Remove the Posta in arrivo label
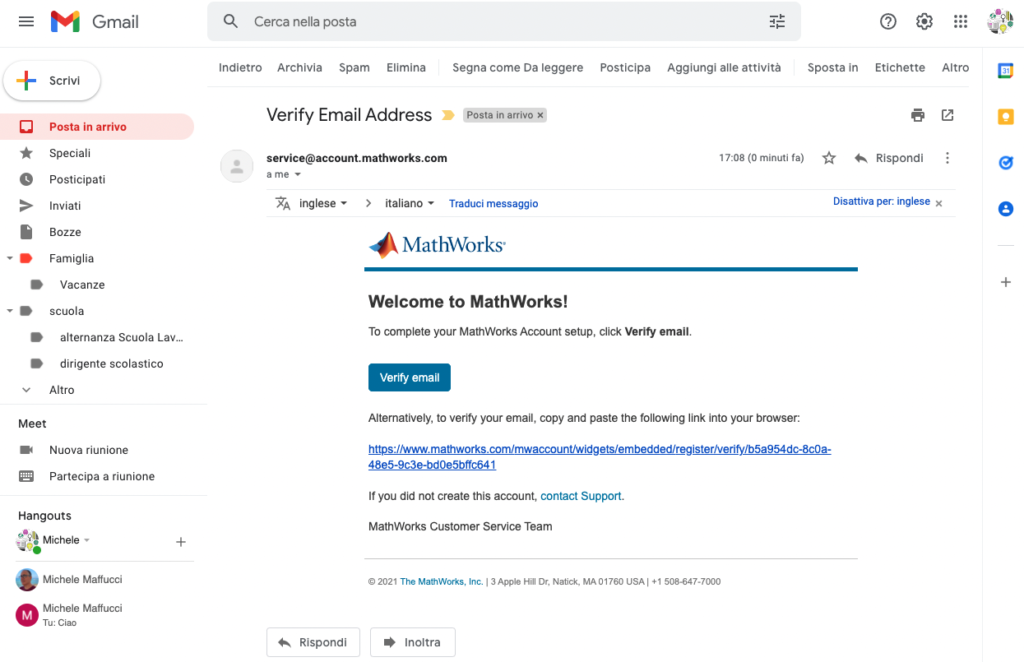 541,115
